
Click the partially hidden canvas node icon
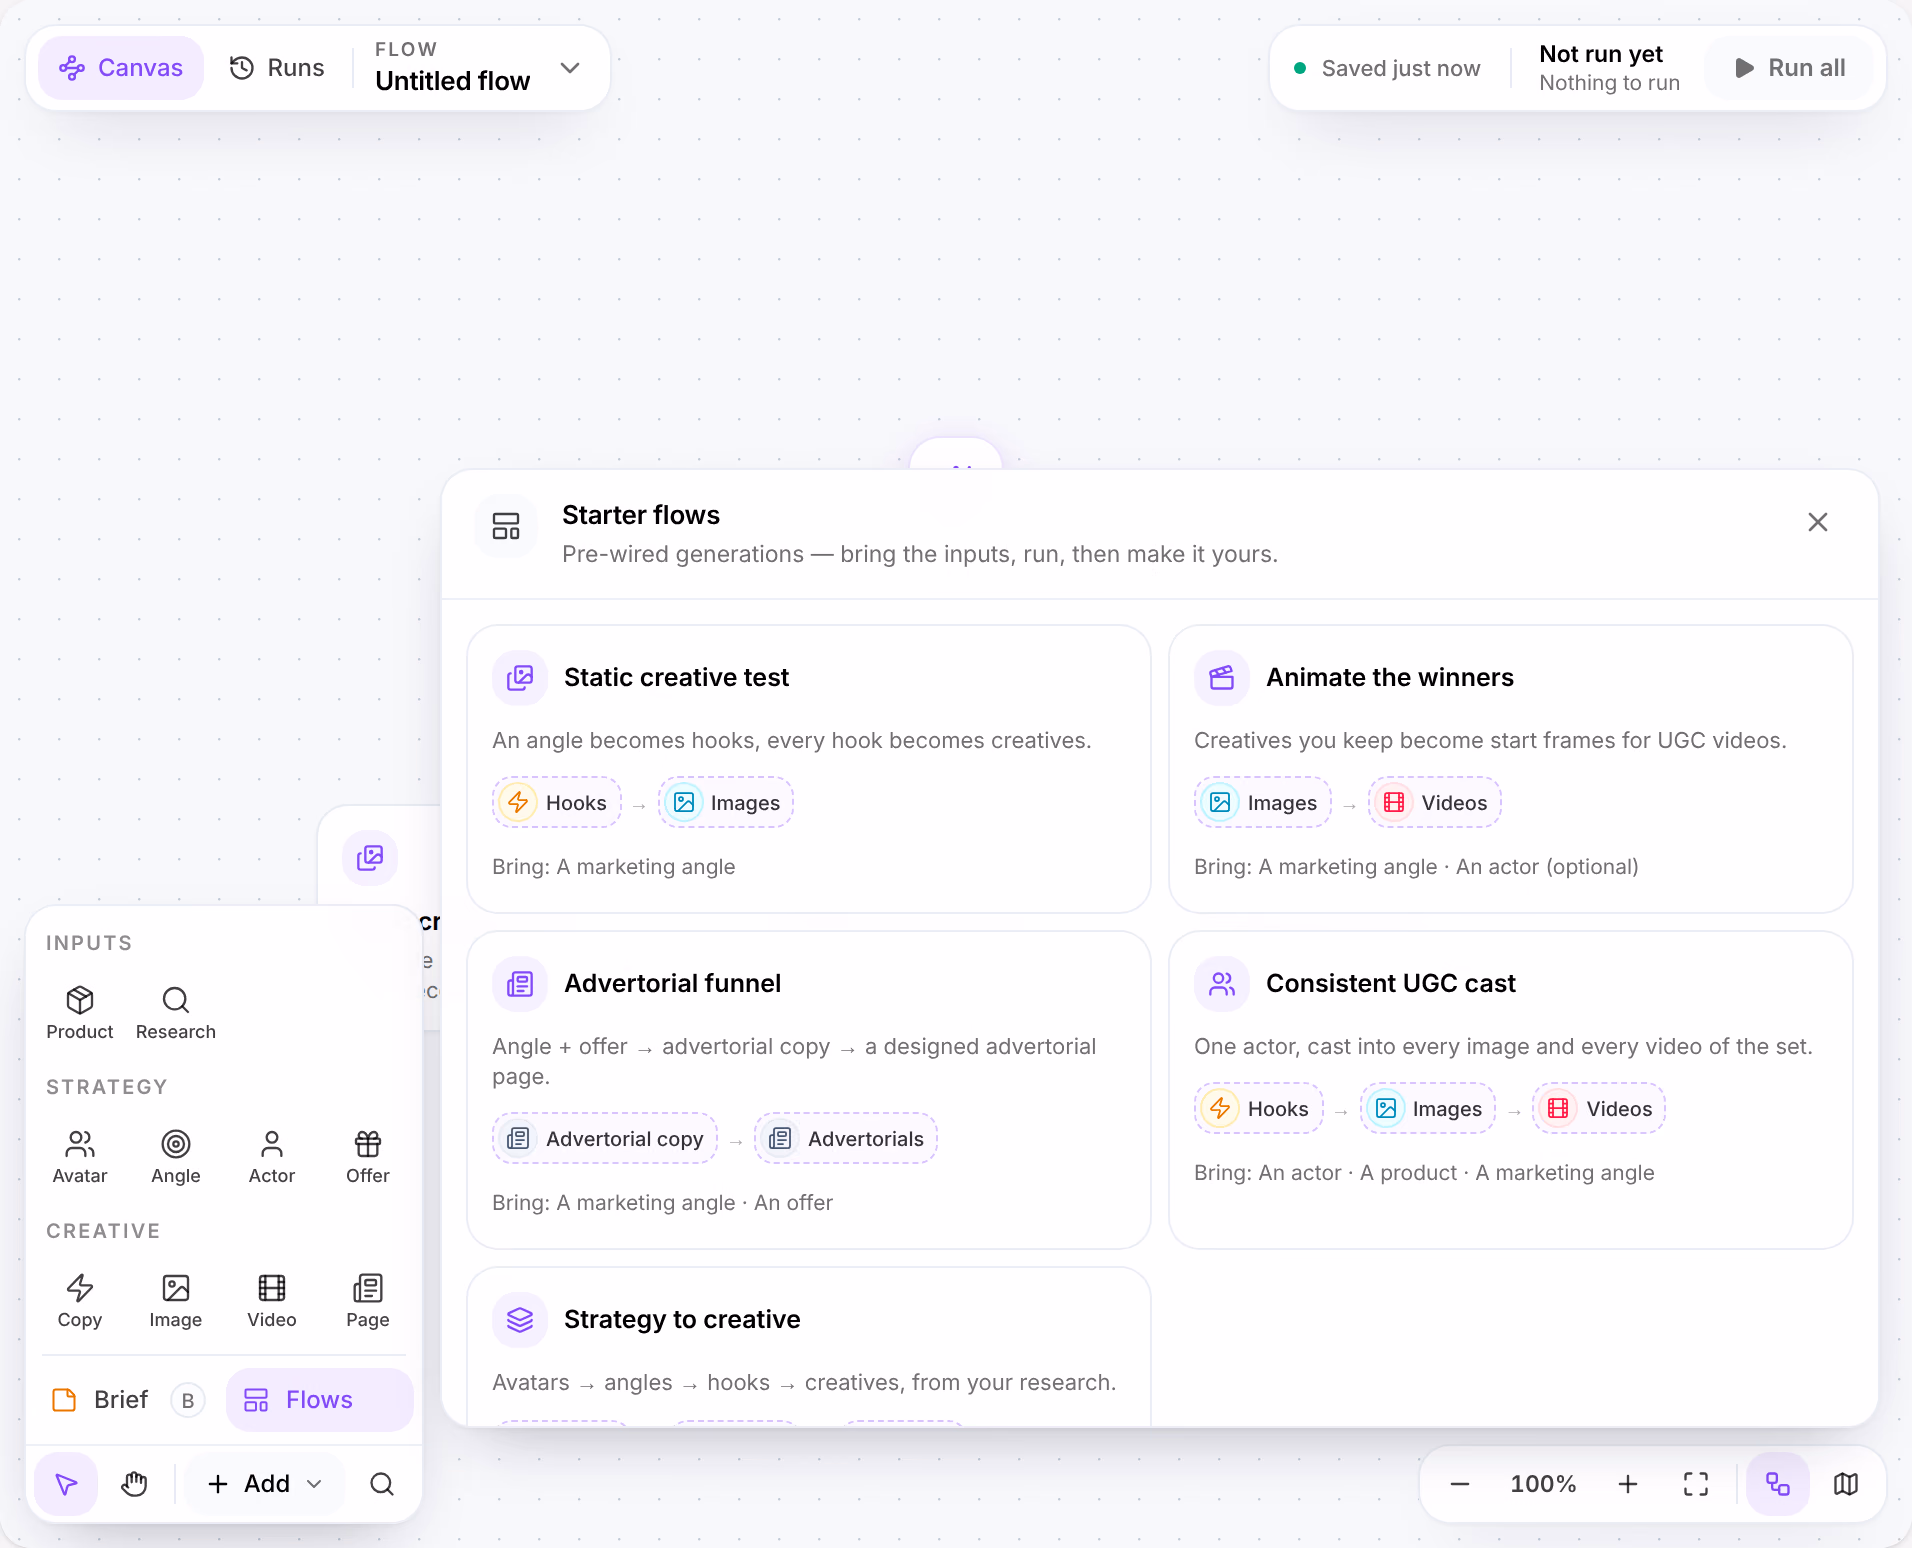(x=370, y=858)
